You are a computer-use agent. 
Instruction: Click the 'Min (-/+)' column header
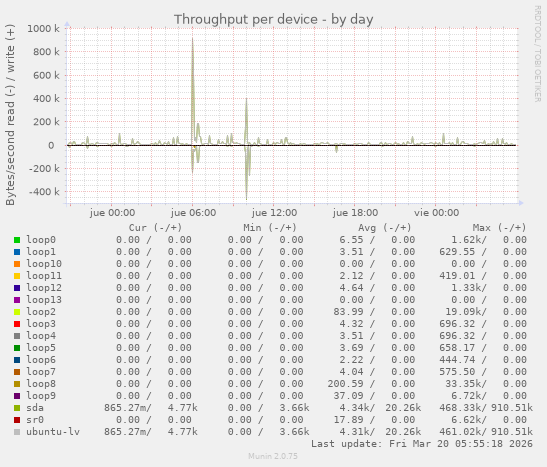(x=270, y=228)
